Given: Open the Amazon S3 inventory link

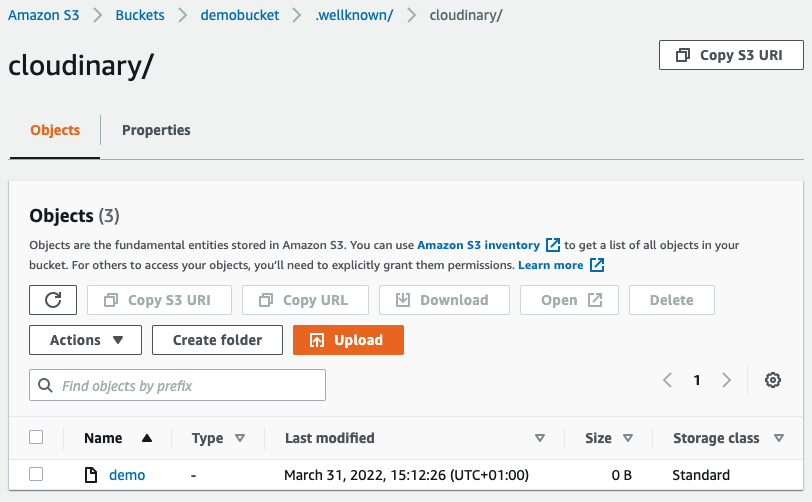Looking at the screenshot, I should tap(478, 245).
